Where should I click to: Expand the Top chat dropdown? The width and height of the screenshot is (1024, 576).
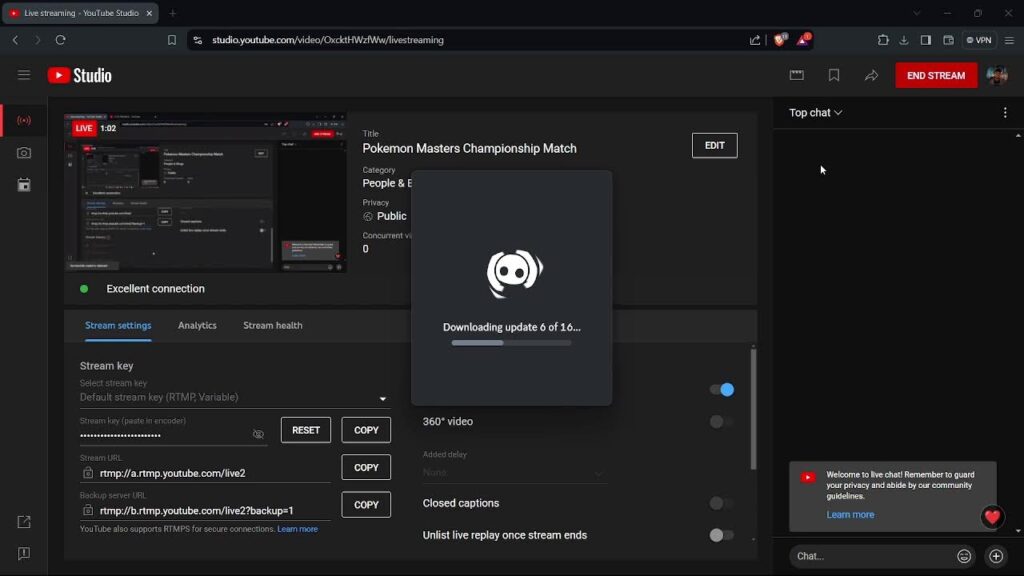coord(816,113)
